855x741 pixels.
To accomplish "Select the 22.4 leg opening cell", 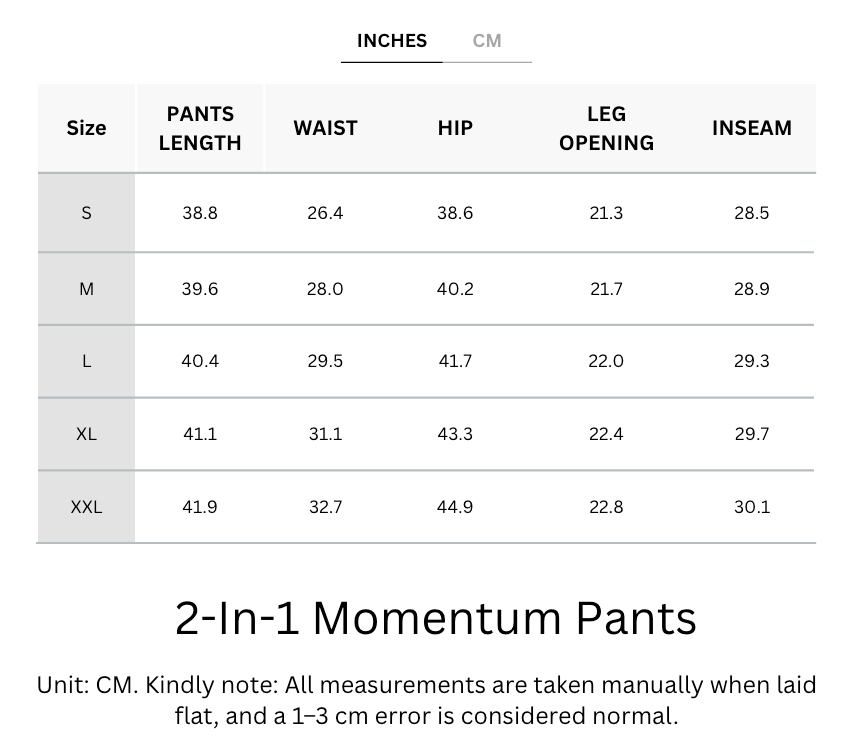I will pyautogui.click(x=606, y=434).
